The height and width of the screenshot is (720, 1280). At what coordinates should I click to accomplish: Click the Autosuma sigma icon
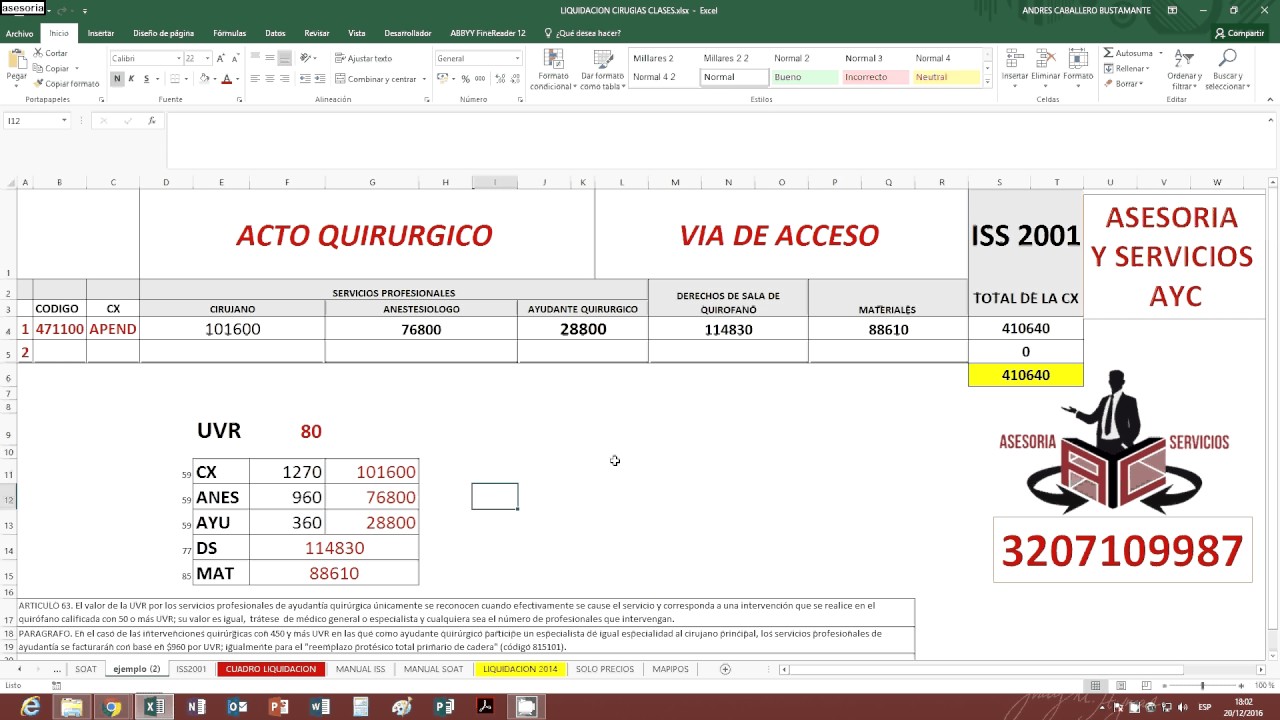[x=1109, y=53]
